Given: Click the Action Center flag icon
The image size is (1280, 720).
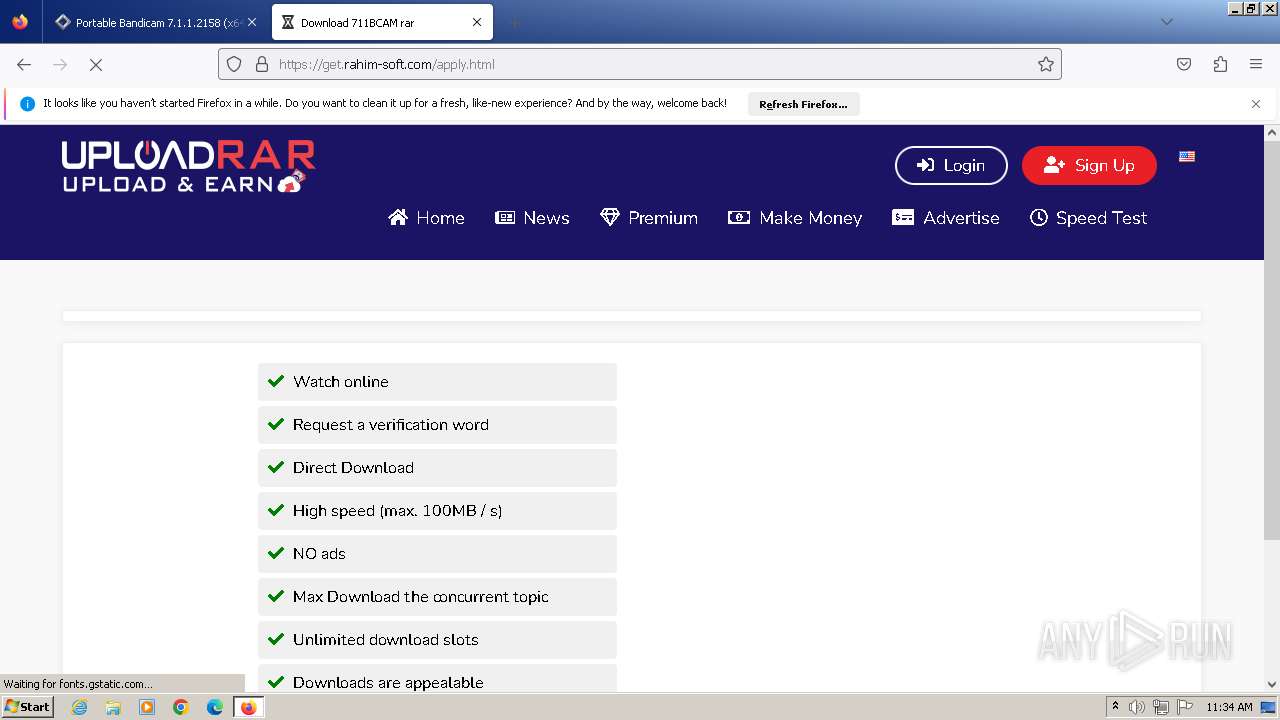Looking at the screenshot, I should click(1185, 707).
